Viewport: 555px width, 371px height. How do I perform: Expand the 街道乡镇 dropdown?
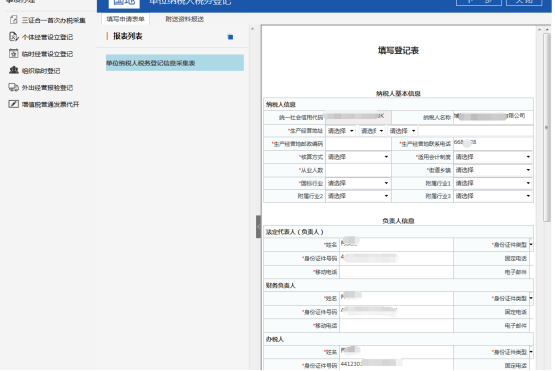pos(493,170)
